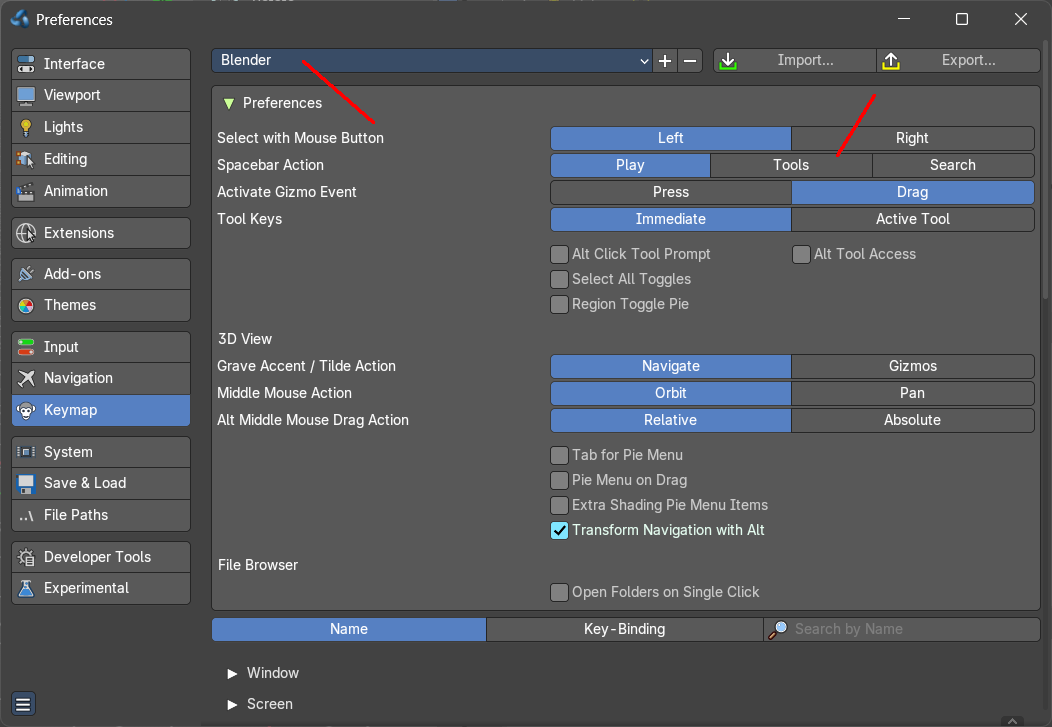Set Spacebar Action to Search
1052x727 pixels.
953,165
